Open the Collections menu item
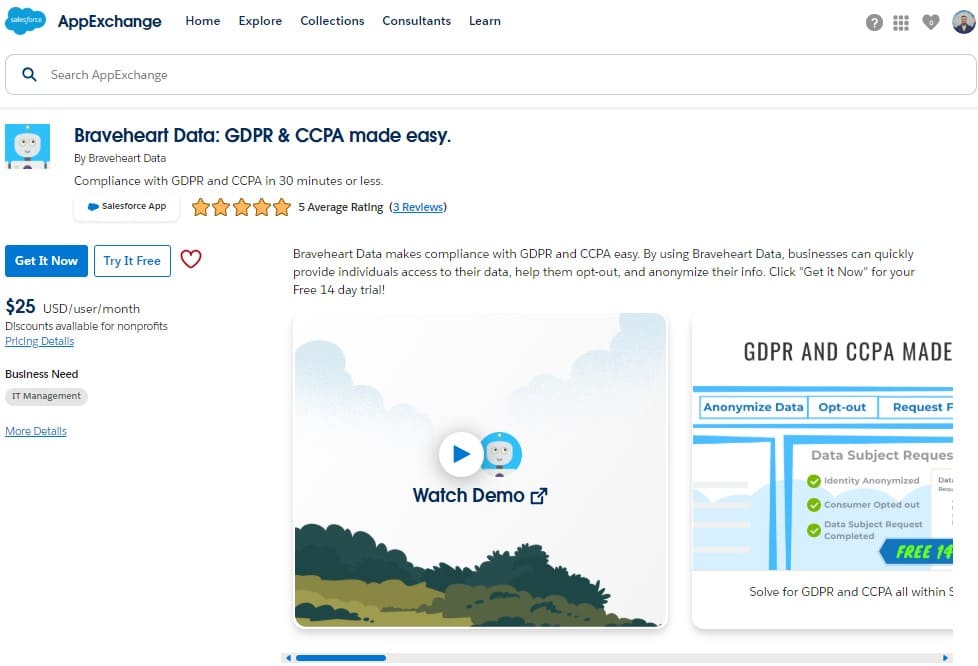This screenshot has height=666, width=978. coord(332,21)
